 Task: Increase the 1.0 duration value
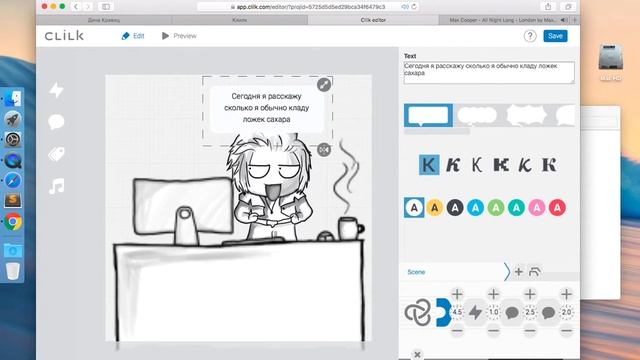coord(493,294)
